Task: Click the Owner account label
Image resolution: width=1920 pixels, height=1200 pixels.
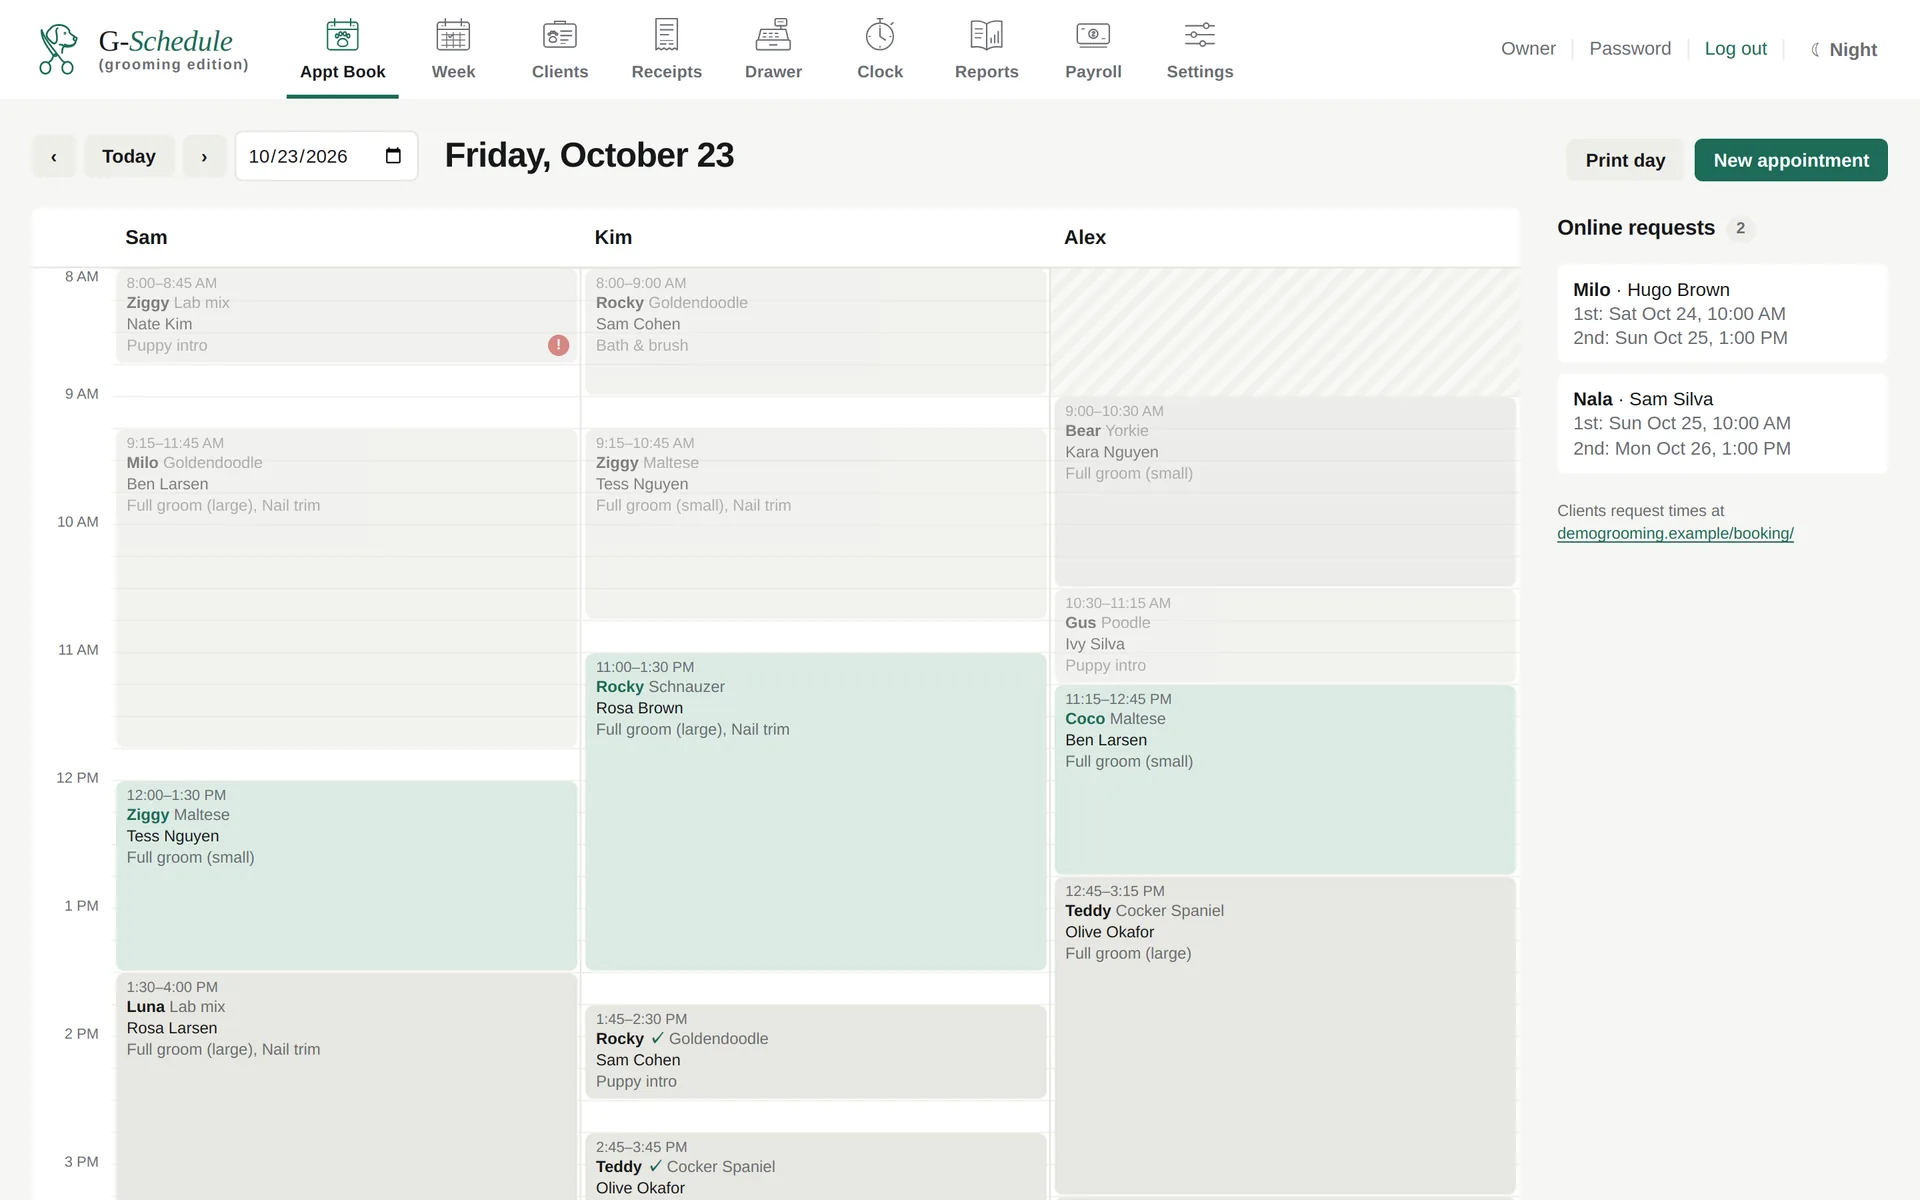Action: tap(1528, 48)
